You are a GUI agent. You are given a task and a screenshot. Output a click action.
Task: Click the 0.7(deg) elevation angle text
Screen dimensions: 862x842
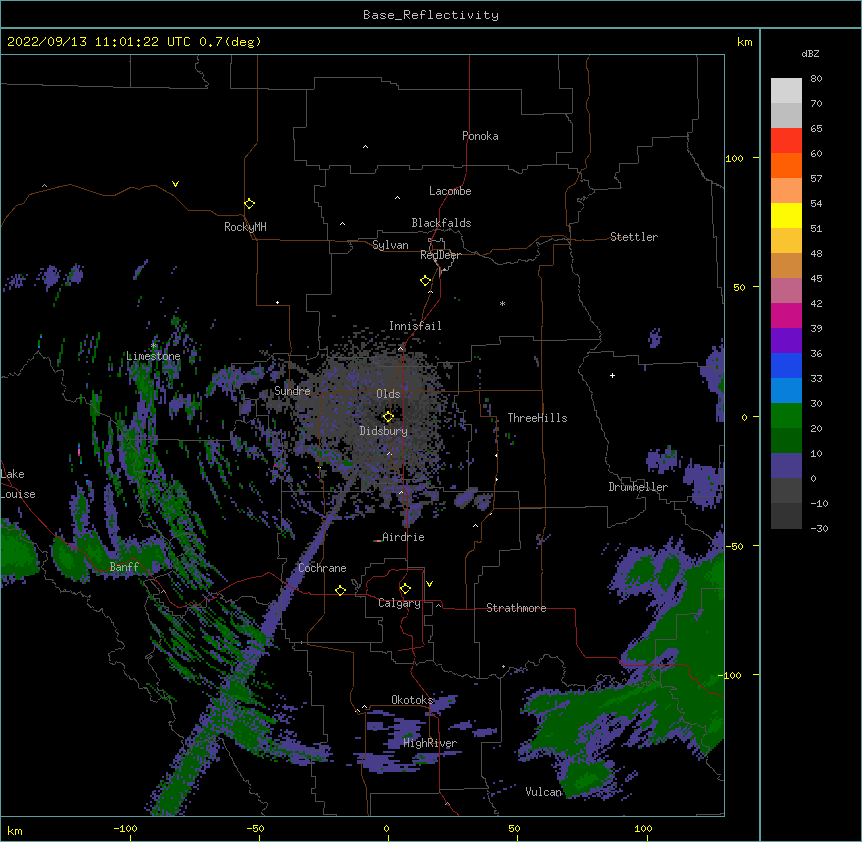coord(230,42)
